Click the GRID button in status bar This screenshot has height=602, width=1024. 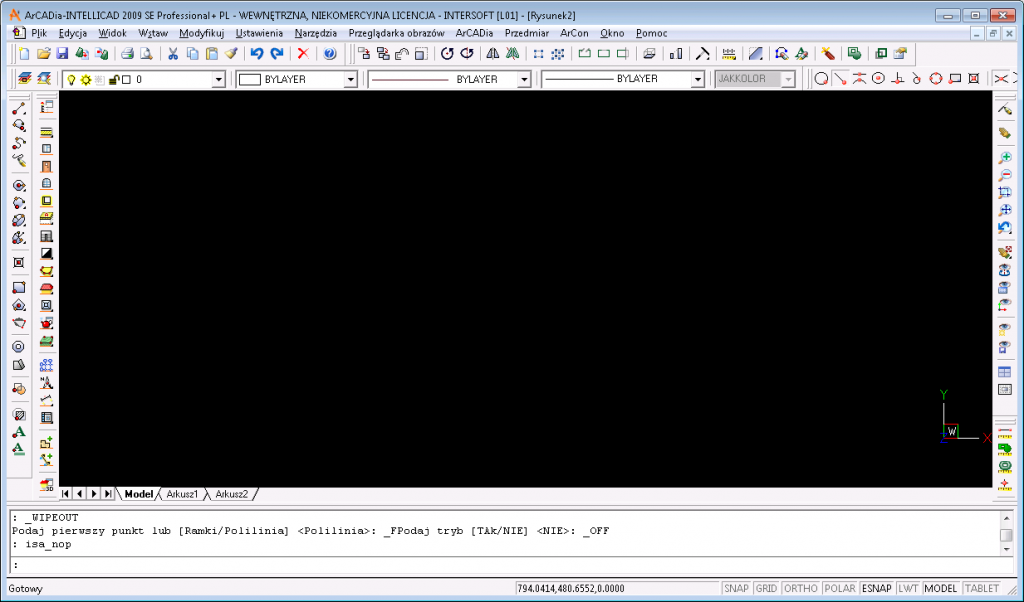point(766,589)
